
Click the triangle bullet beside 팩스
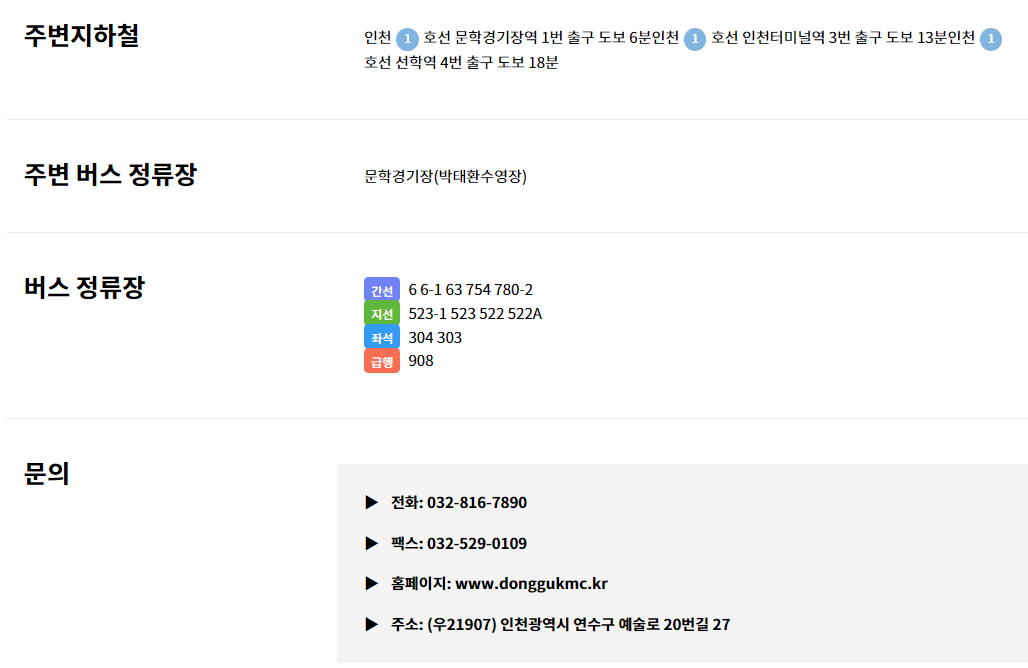372,543
